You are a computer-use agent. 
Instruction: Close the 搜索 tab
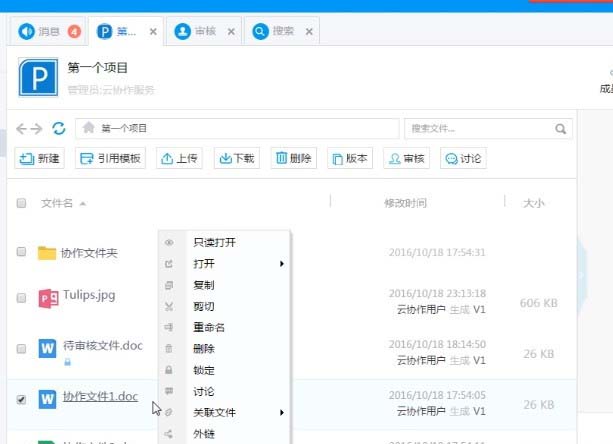309,32
